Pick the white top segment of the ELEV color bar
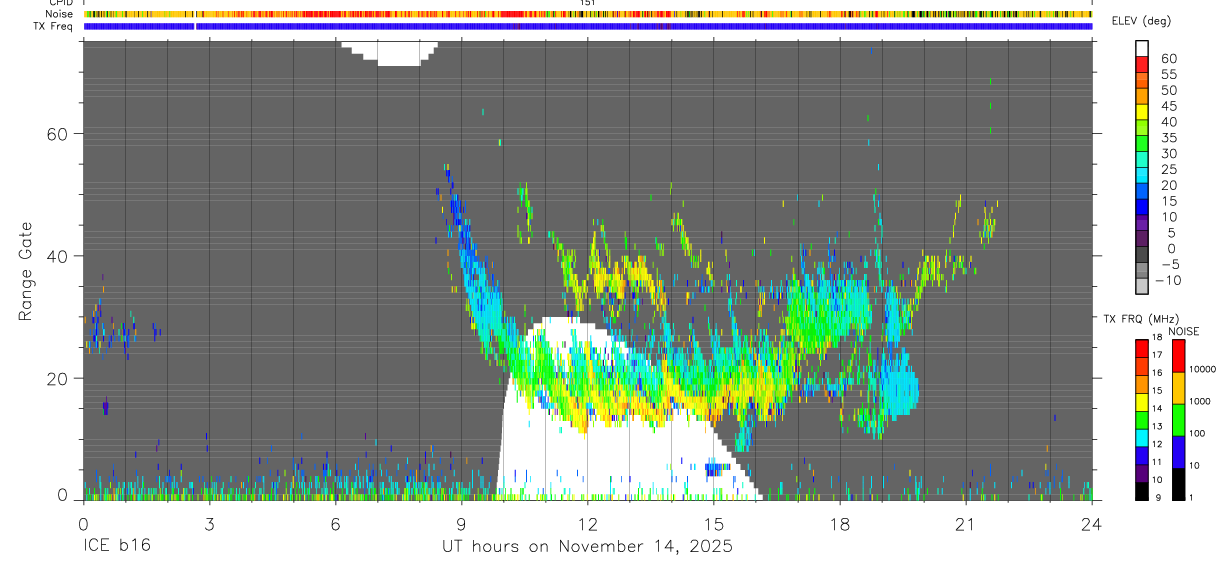The image size is (1228, 567). (x=1142, y=49)
